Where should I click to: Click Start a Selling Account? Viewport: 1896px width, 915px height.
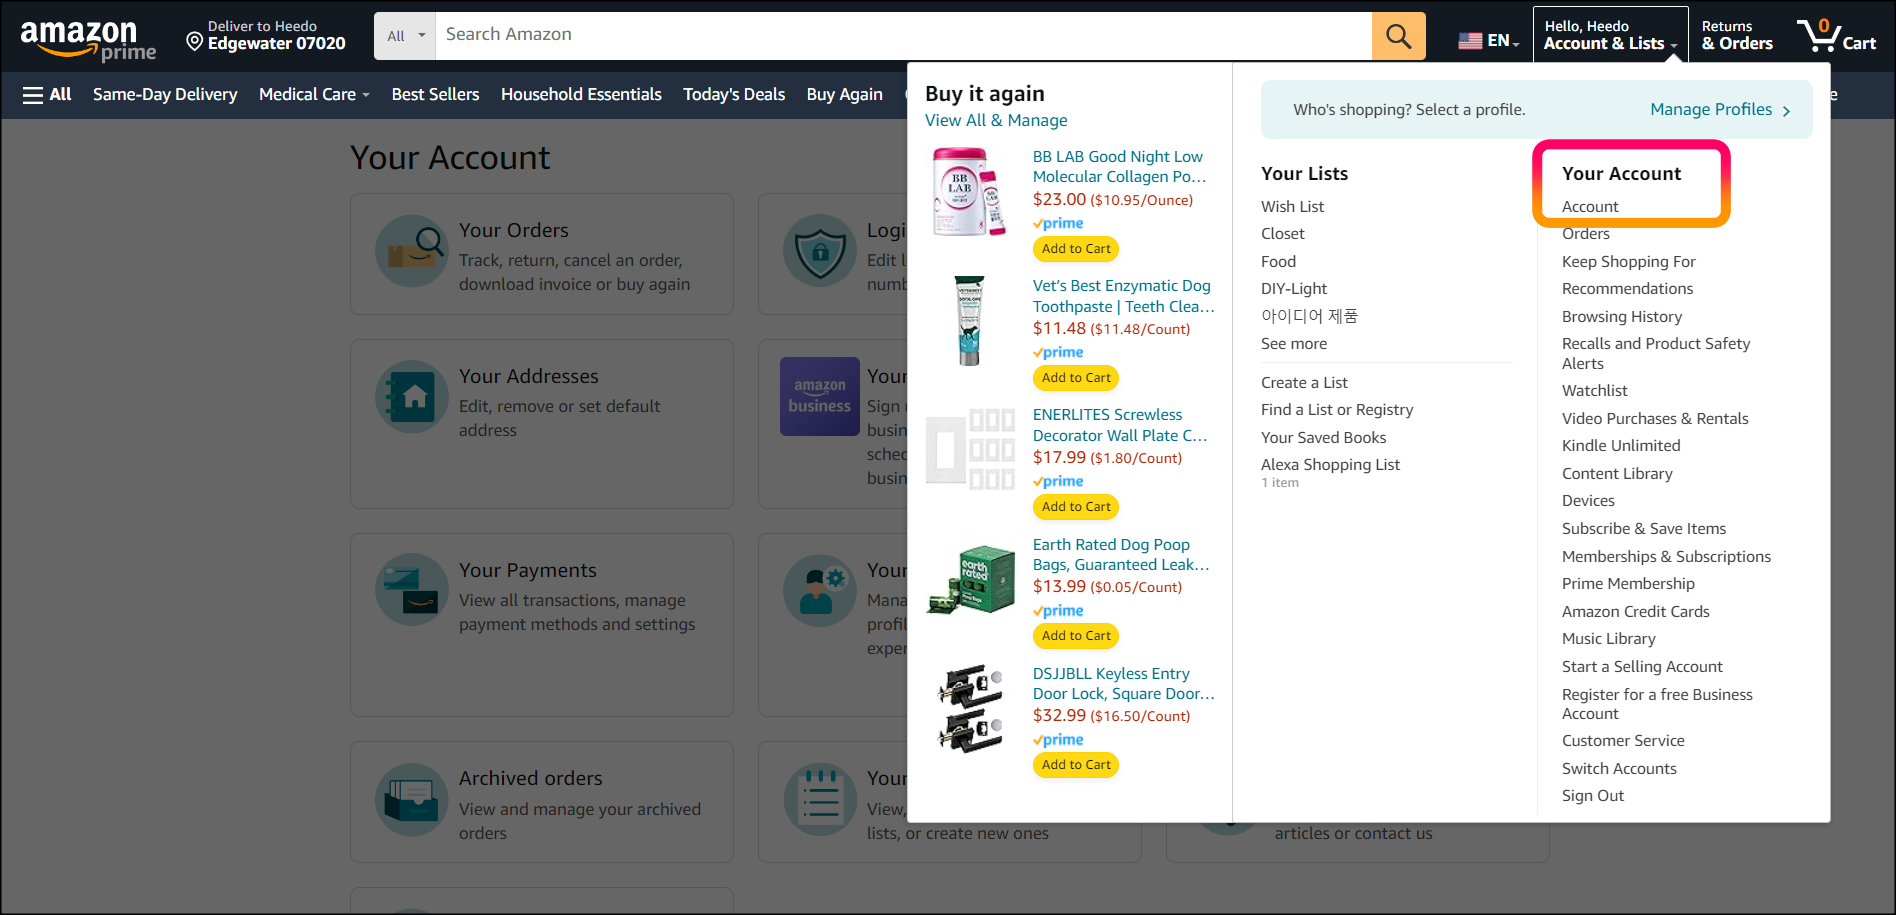click(x=1642, y=666)
